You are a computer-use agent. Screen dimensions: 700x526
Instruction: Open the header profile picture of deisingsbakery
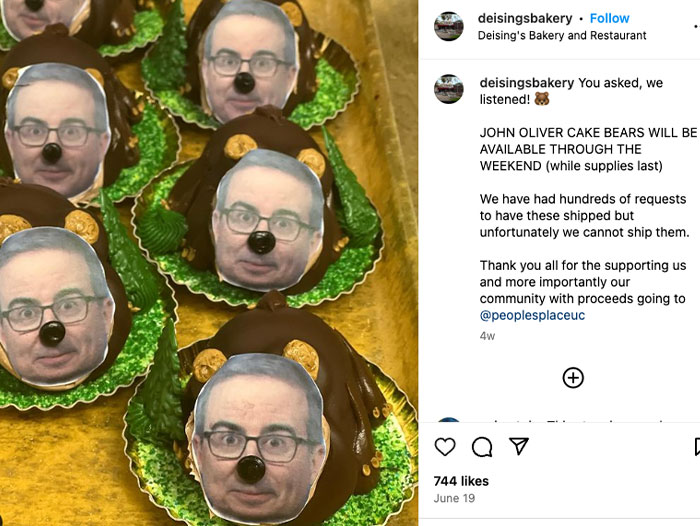(x=449, y=26)
